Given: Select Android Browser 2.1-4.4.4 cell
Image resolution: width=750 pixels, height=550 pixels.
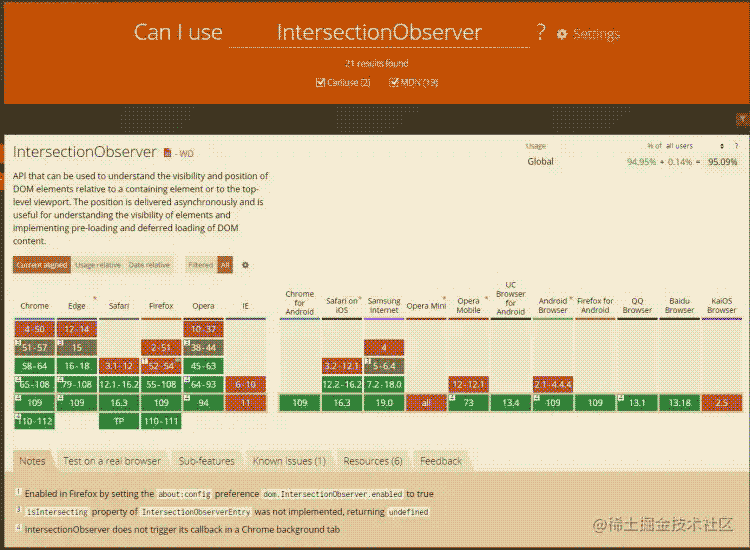Looking at the screenshot, I should click(x=552, y=384).
